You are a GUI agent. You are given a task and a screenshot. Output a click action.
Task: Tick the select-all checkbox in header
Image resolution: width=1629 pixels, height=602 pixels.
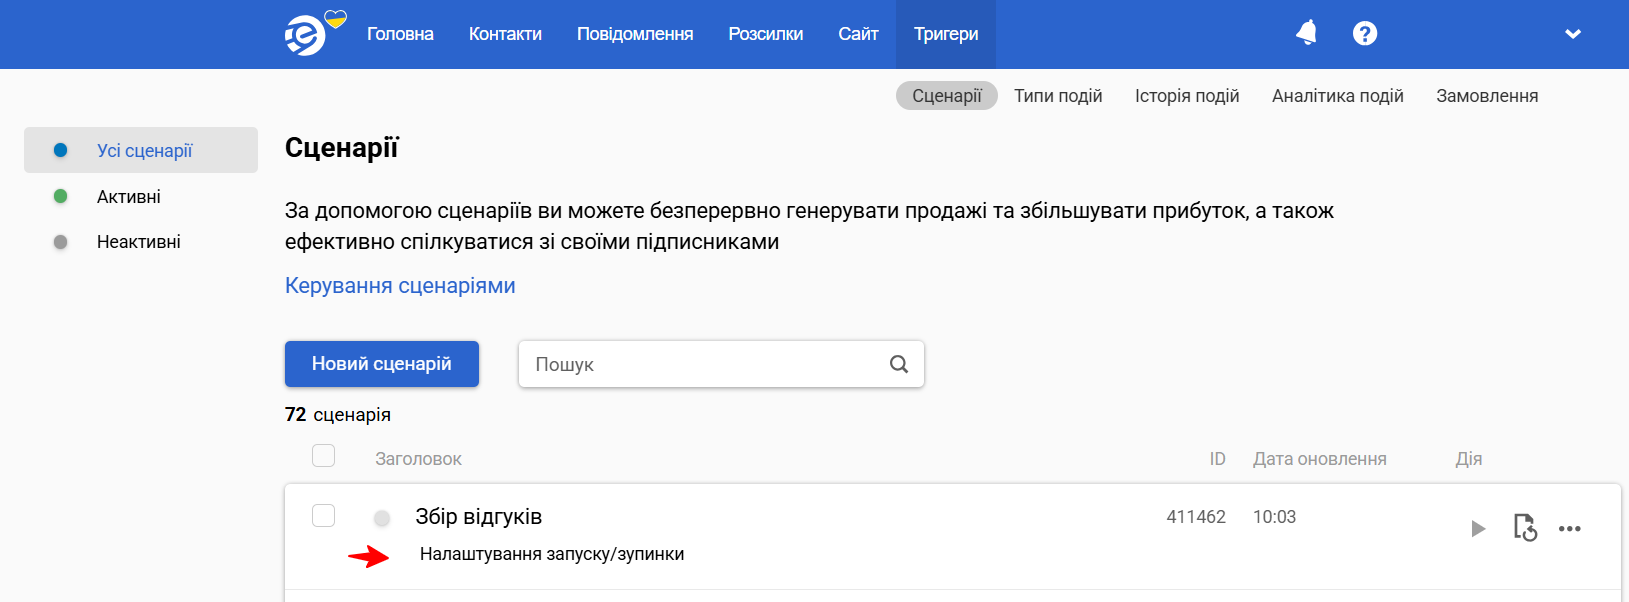click(323, 456)
